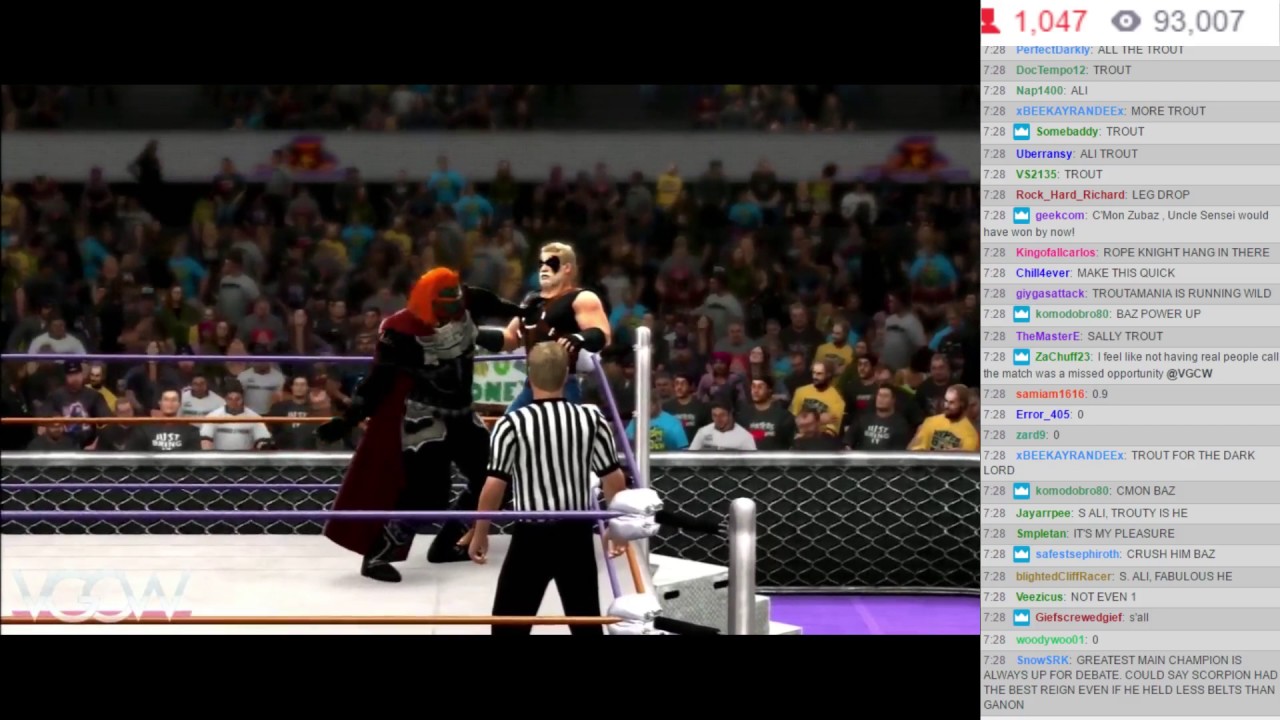Open the Uberransy username
The image size is (1280, 720).
(x=1045, y=154)
